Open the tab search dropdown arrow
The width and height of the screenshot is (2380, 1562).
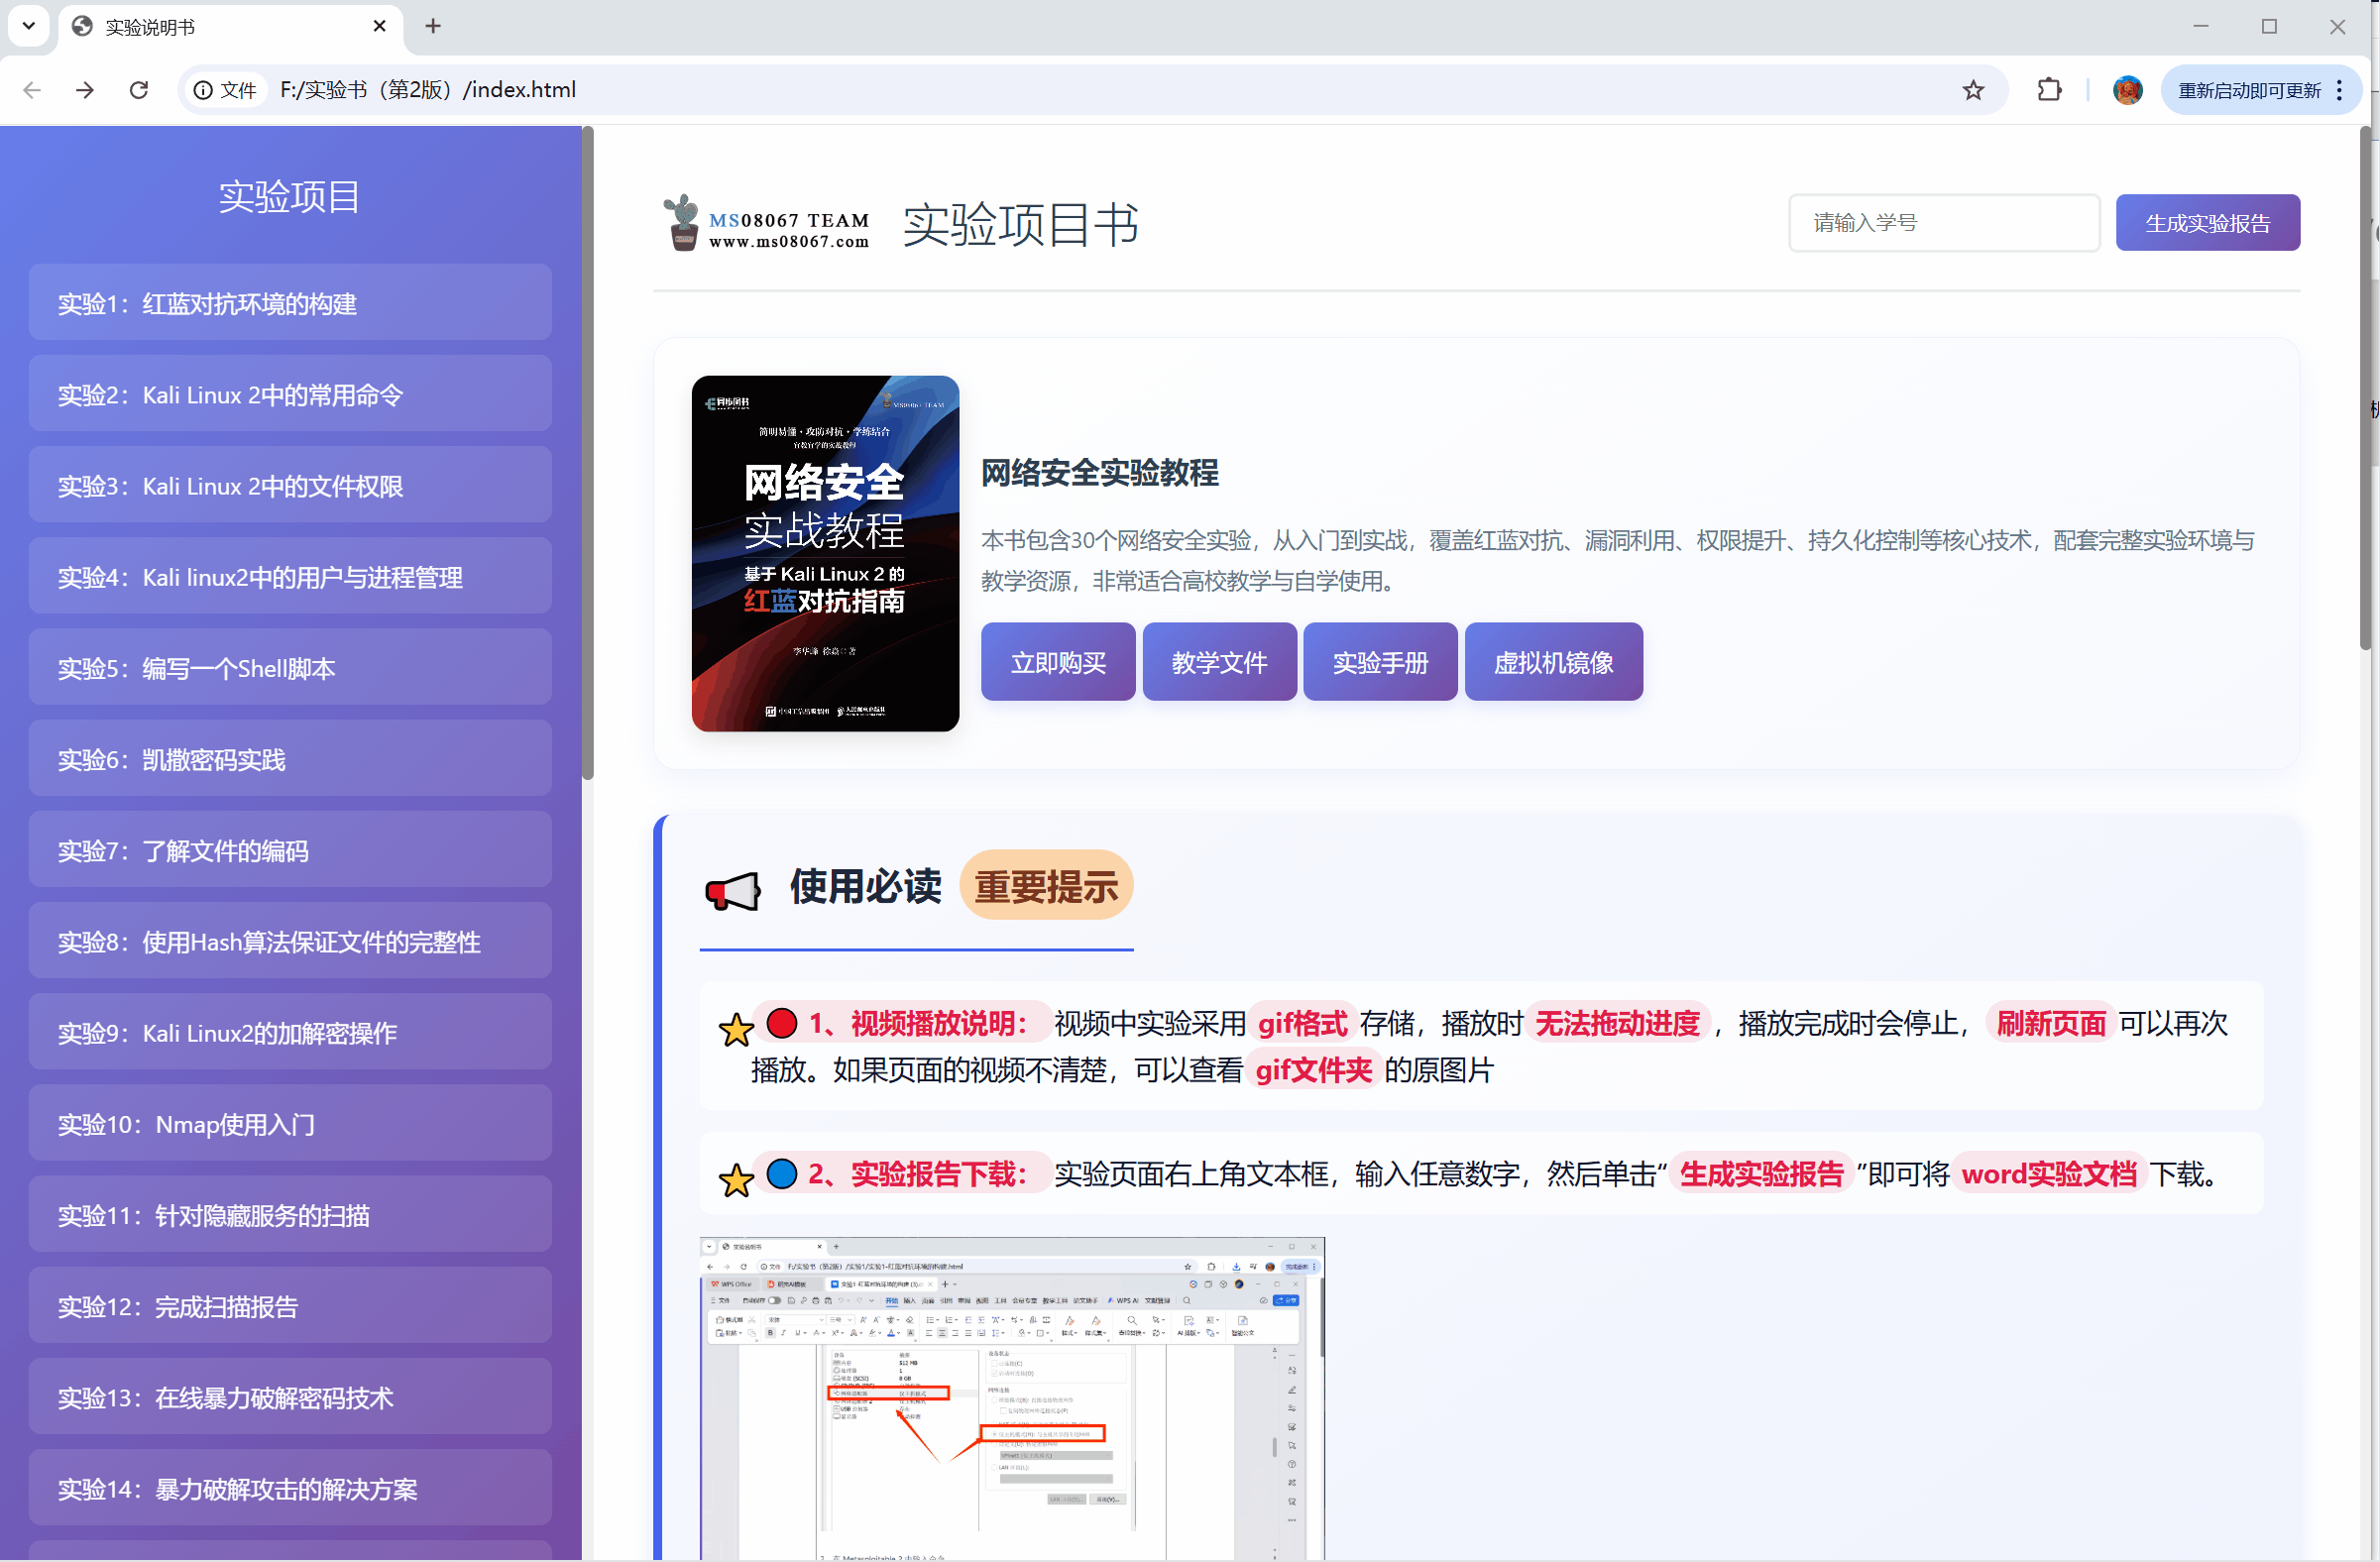tap(29, 26)
